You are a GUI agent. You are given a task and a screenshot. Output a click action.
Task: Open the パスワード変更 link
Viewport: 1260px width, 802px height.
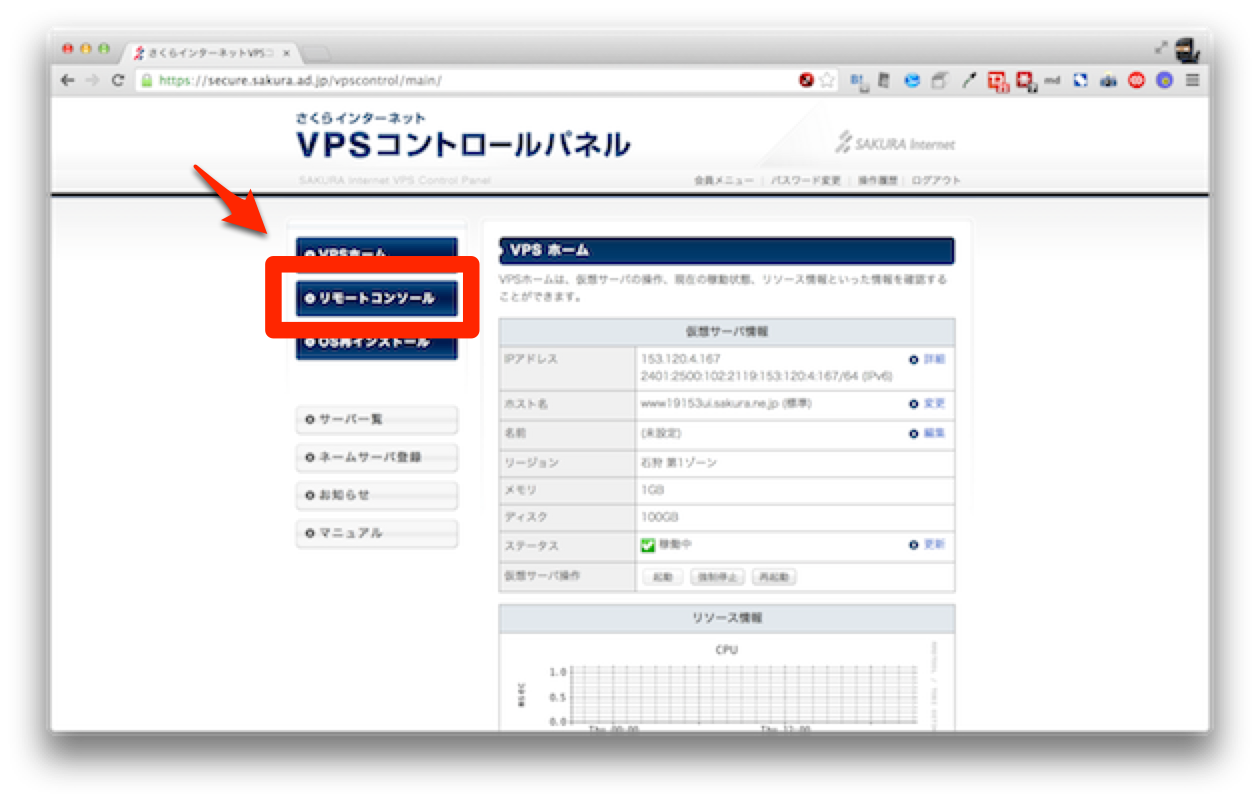pyautogui.click(x=806, y=180)
